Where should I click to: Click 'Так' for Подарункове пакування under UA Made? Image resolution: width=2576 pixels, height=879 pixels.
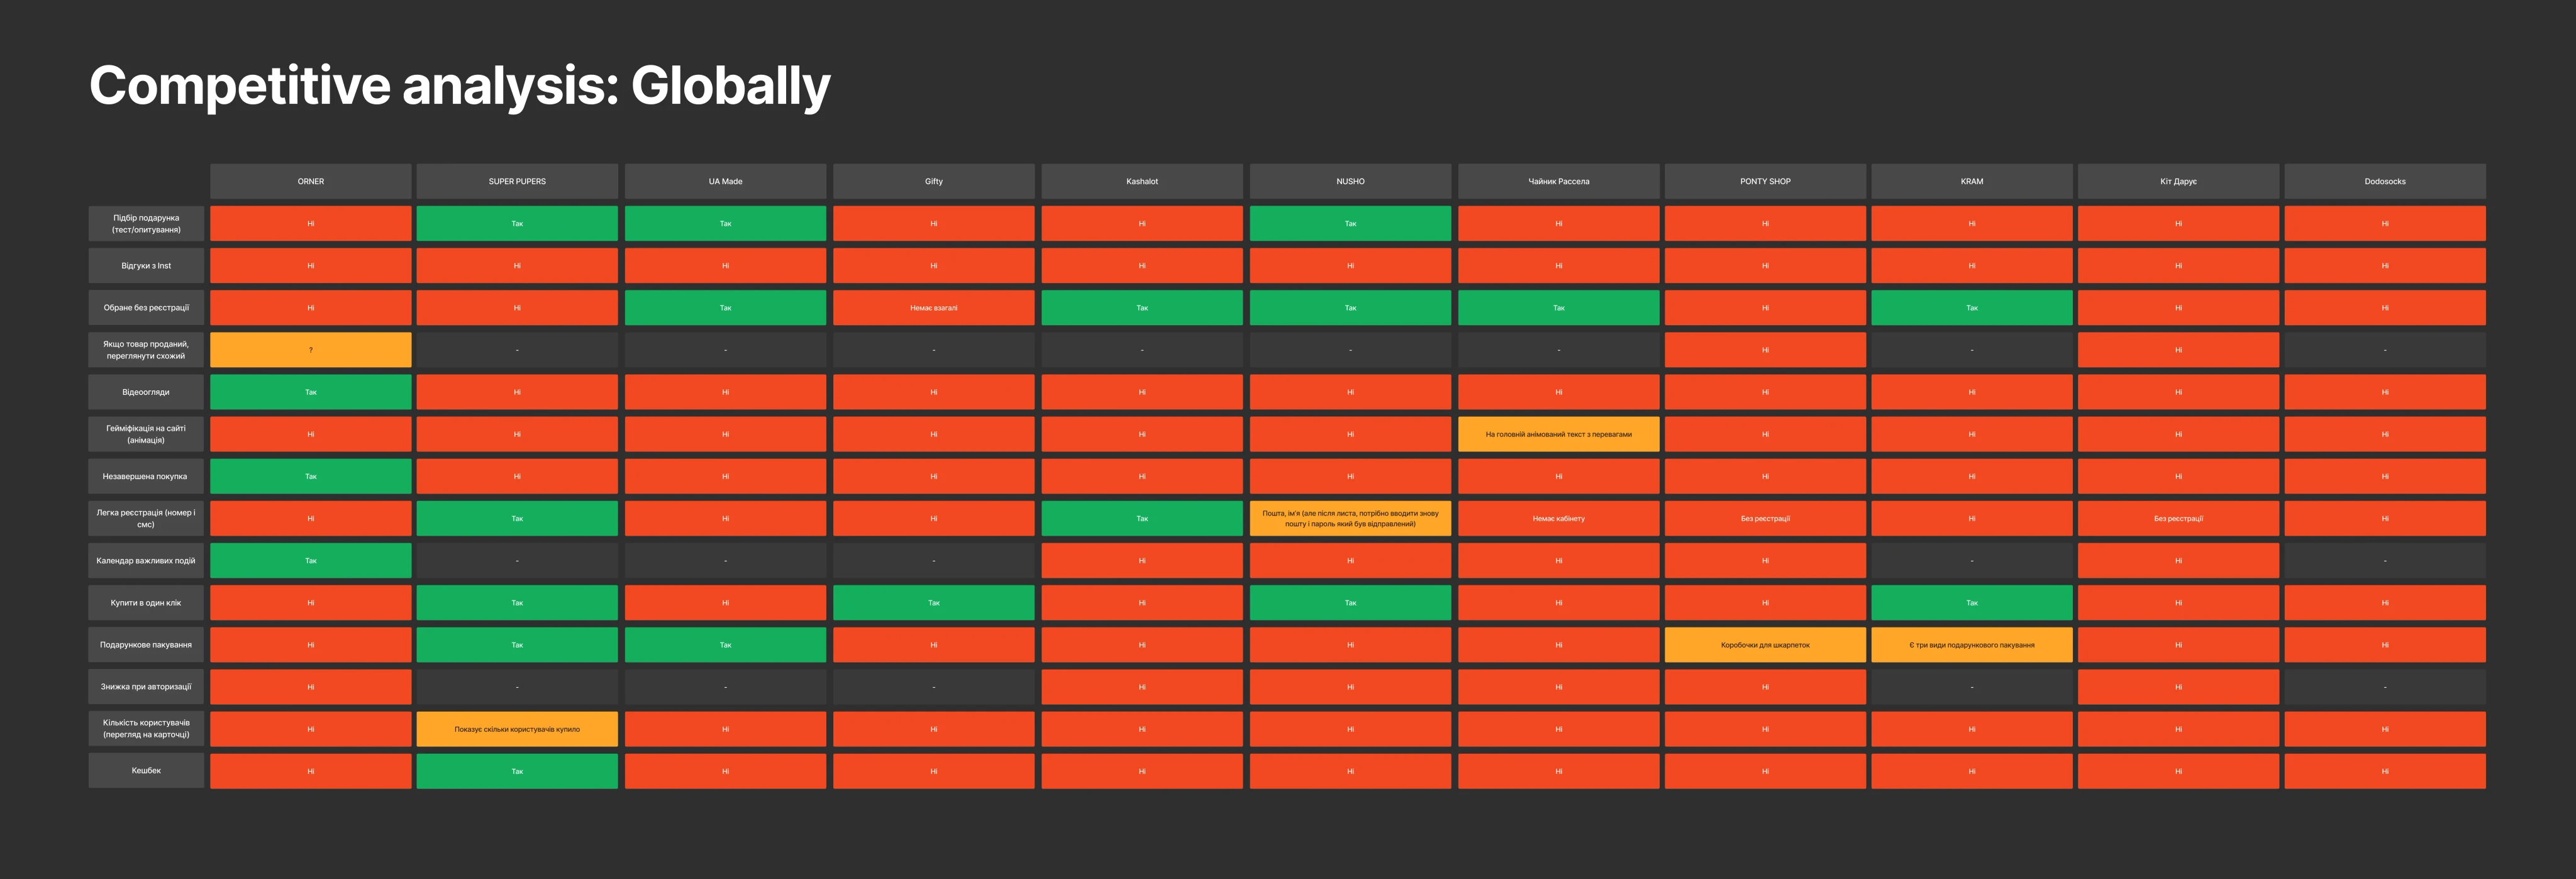(726, 645)
